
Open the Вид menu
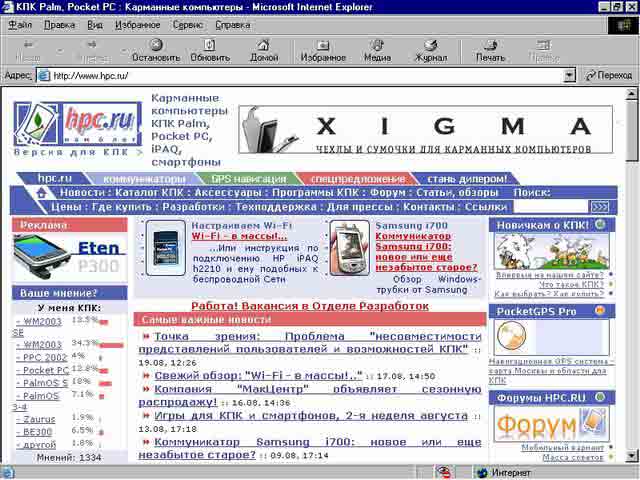point(95,25)
